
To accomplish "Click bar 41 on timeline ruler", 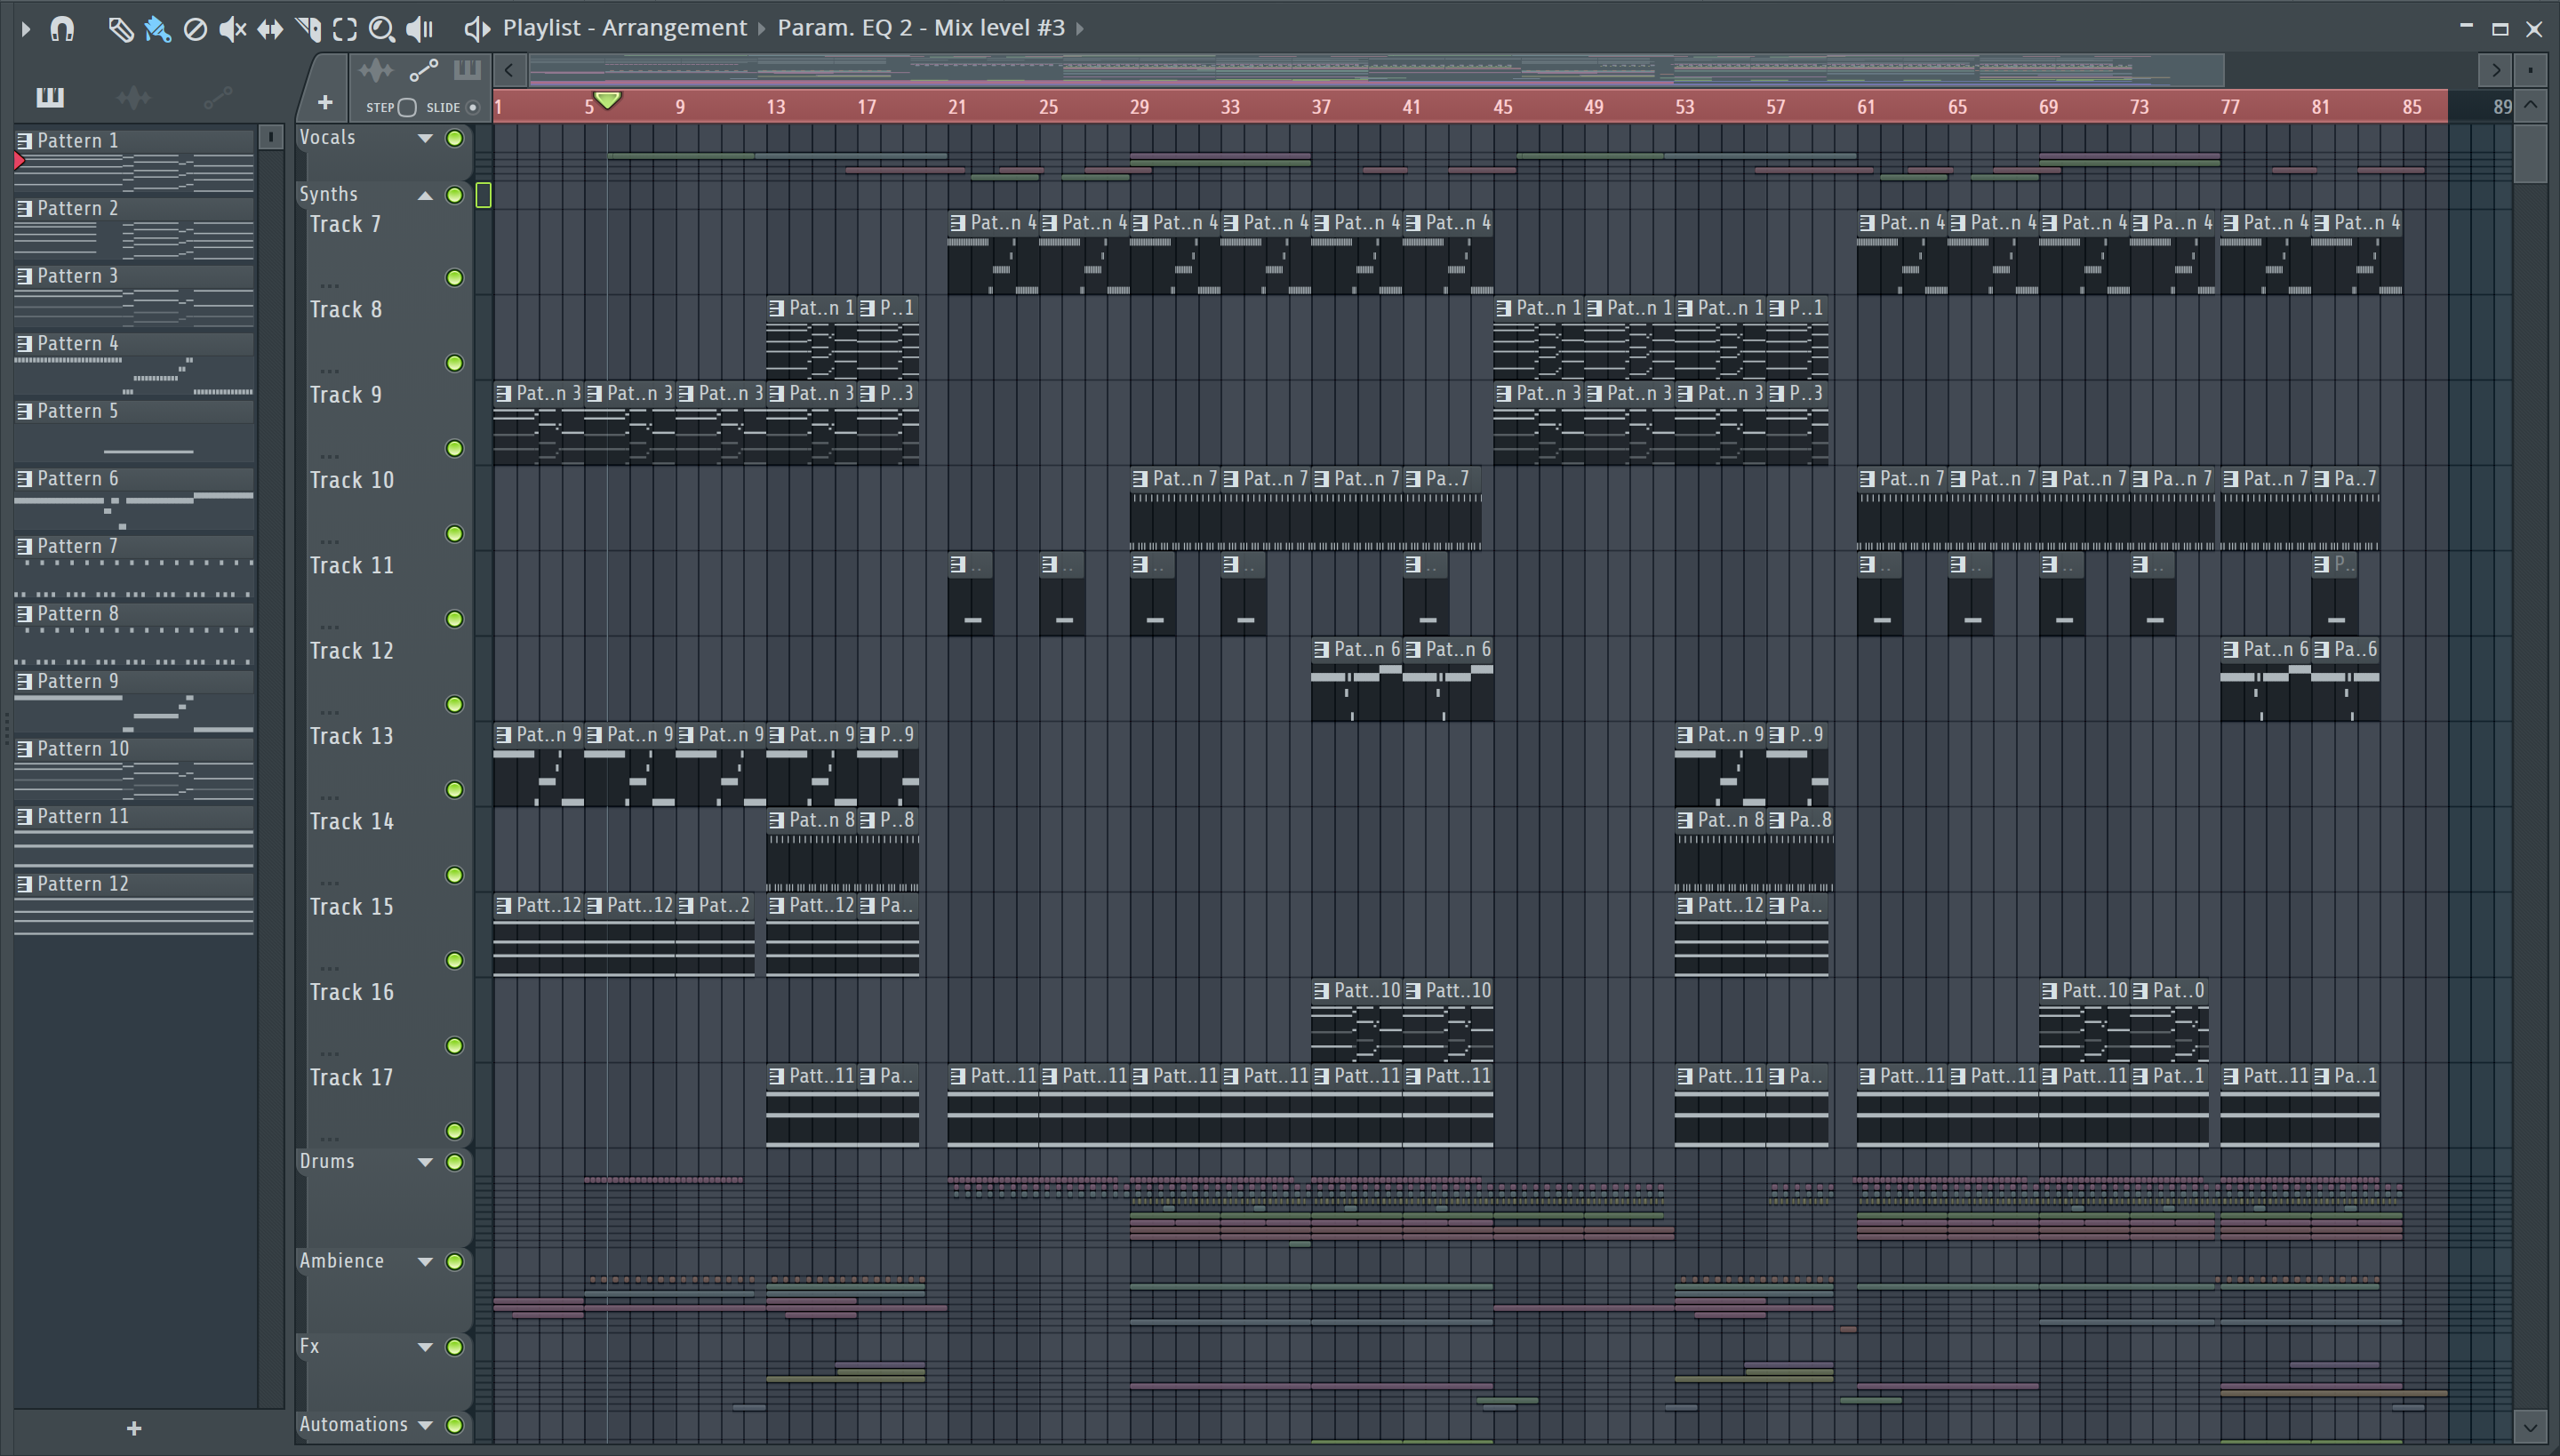I will pyautogui.click(x=1411, y=107).
